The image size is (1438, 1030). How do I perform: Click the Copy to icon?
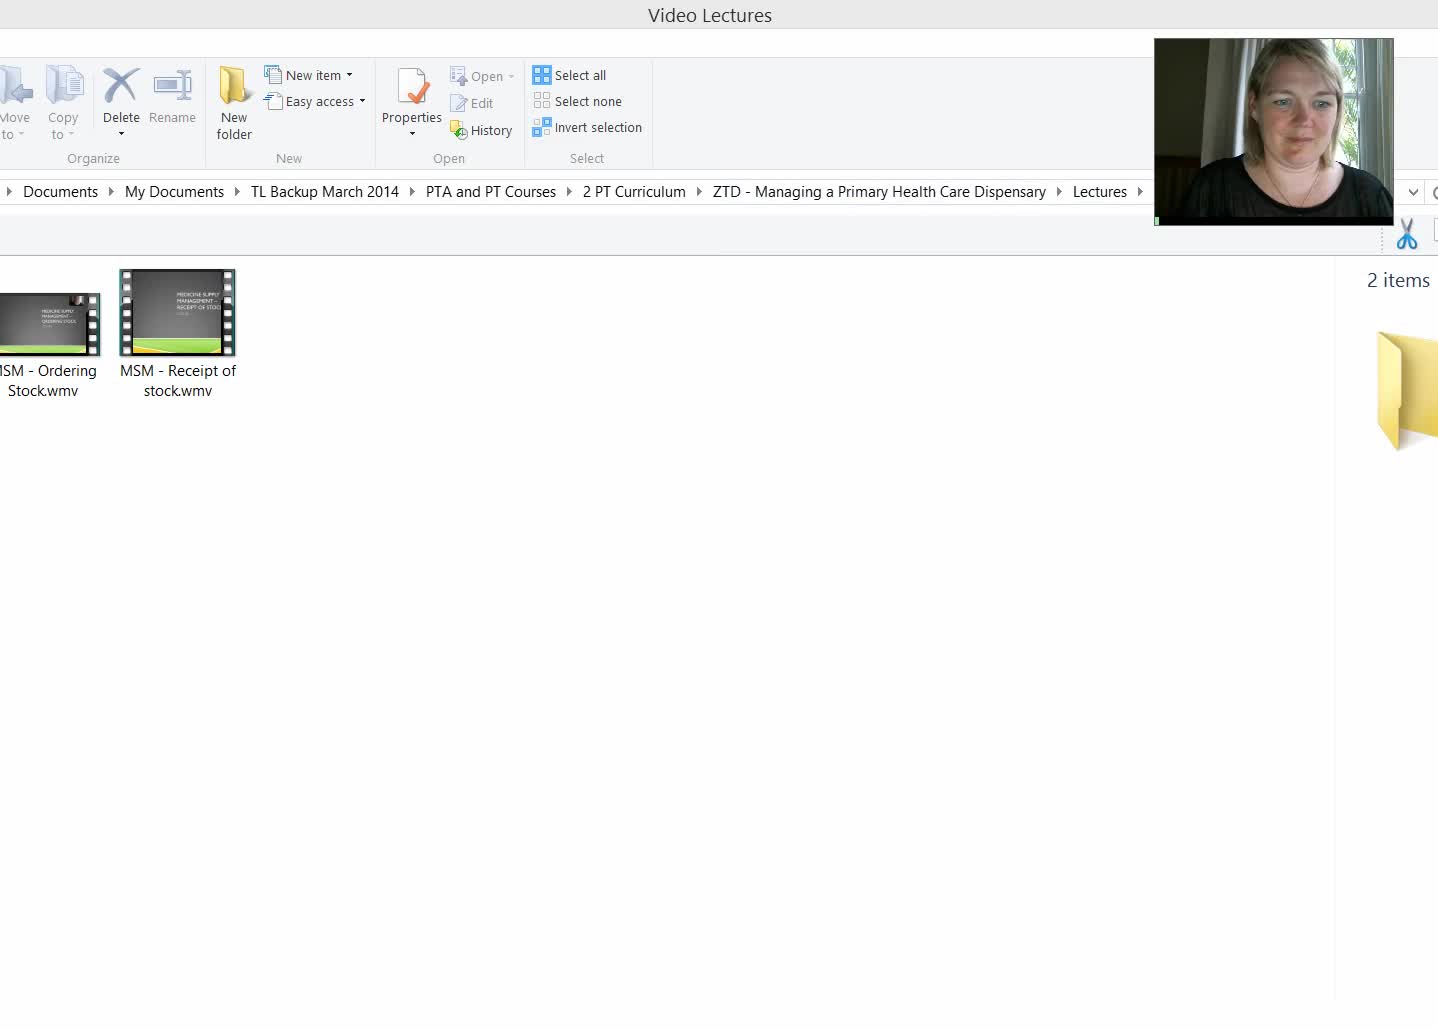tap(64, 87)
